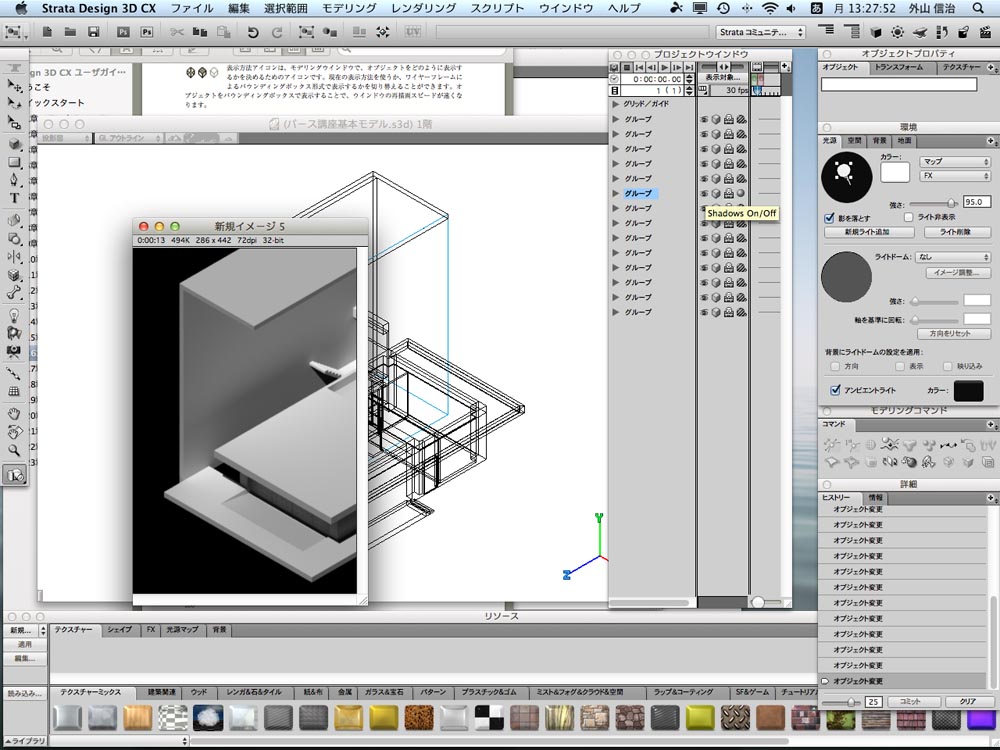Screen dimensions: 1000x750
Task: Switch to the トランスフォーム tab
Action: [901, 68]
